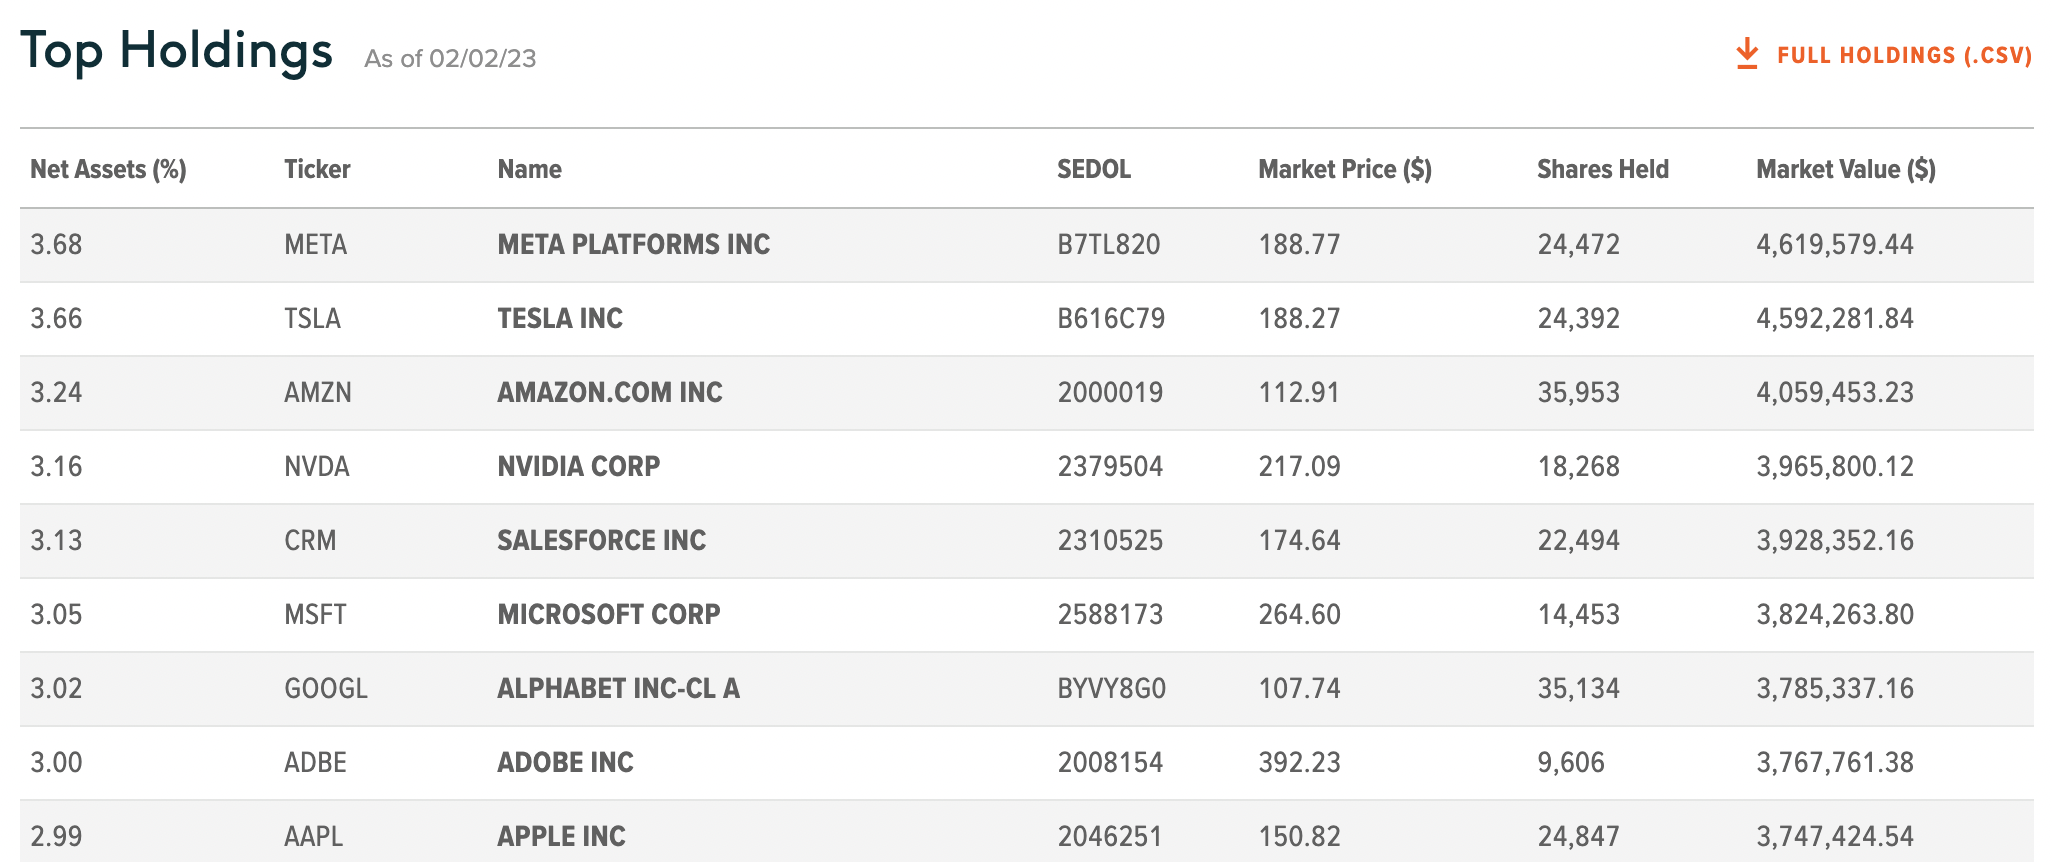This screenshot has width=2052, height=862.
Task: Click market price 188.27
Action: tap(1299, 318)
